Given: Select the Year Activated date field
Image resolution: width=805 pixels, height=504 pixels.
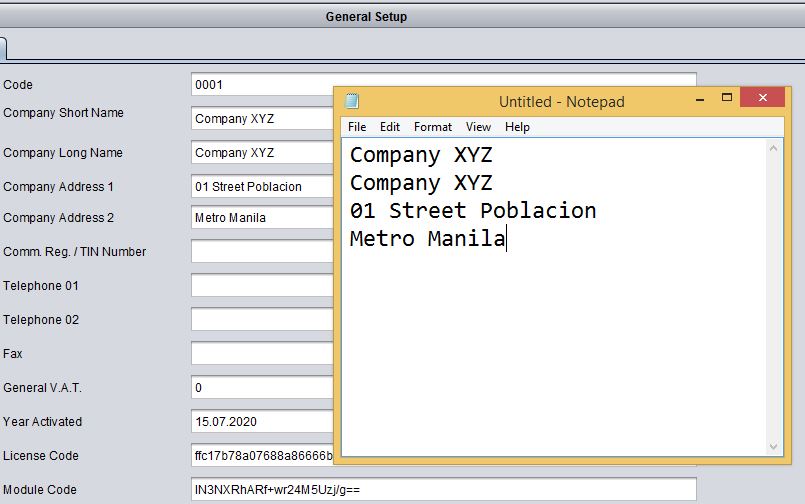Looking at the screenshot, I should [x=262, y=422].
